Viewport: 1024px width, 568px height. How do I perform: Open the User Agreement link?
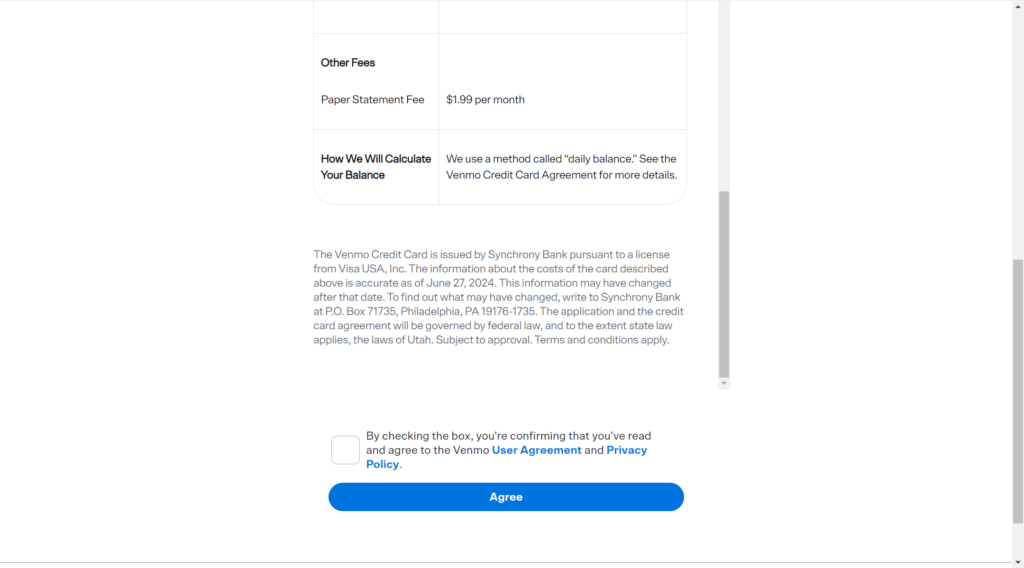[536, 450]
